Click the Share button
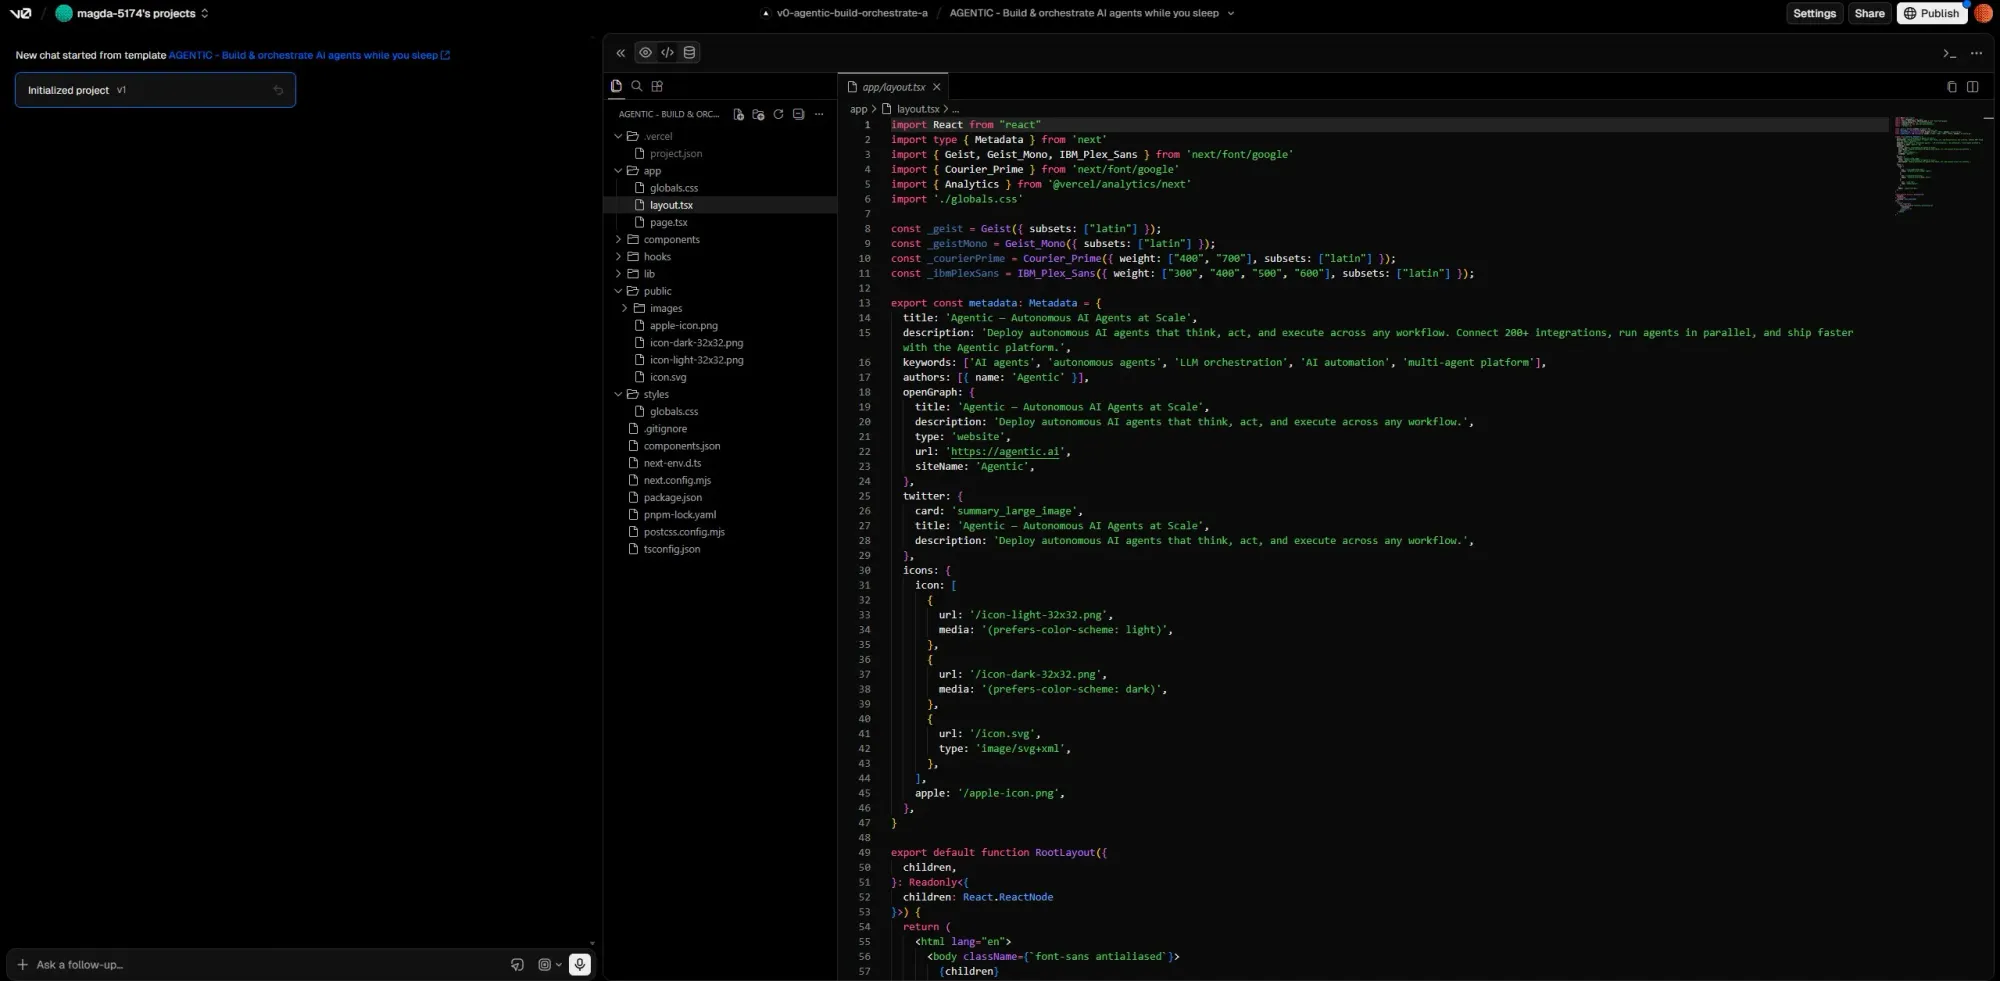The width and height of the screenshot is (2000, 981). [1869, 13]
